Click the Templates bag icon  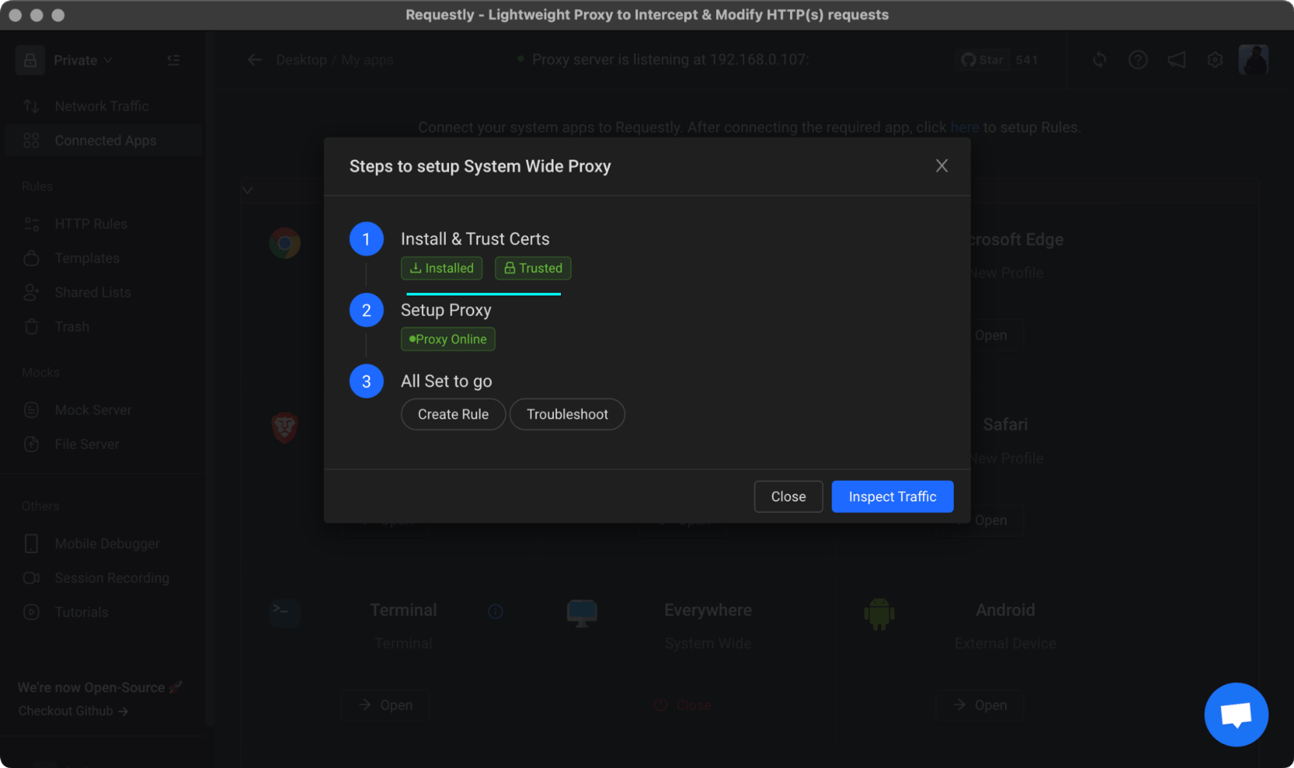pos(31,258)
